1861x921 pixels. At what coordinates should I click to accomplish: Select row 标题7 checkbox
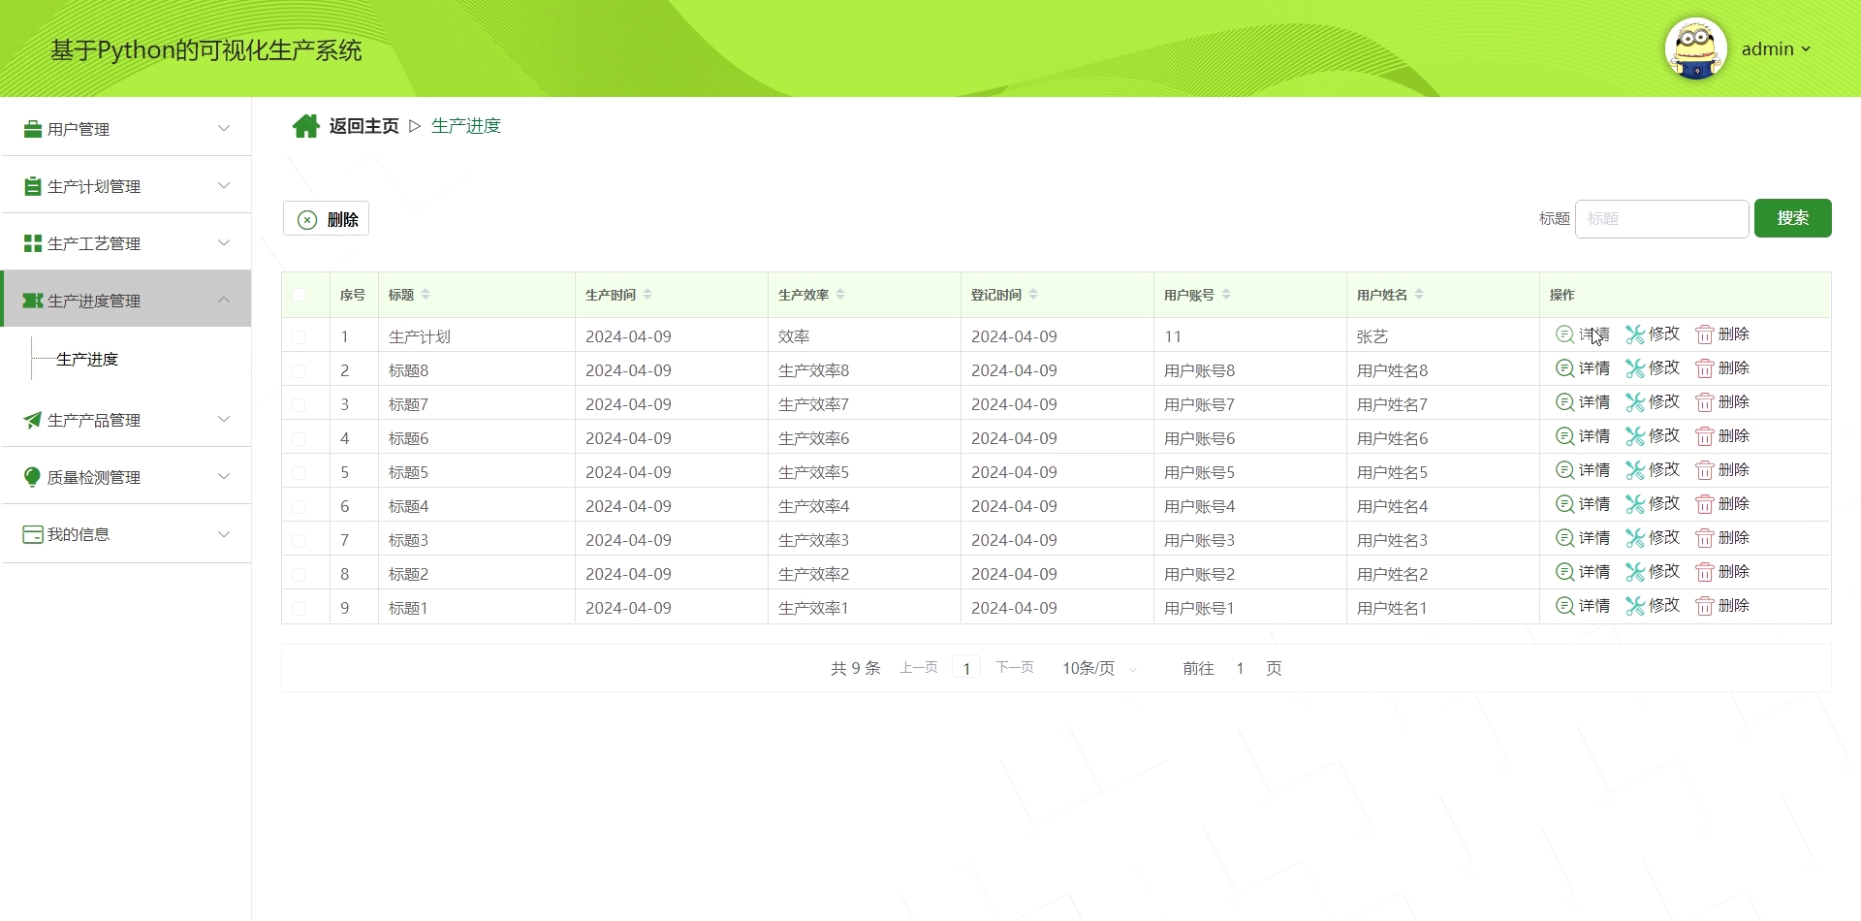coord(299,405)
